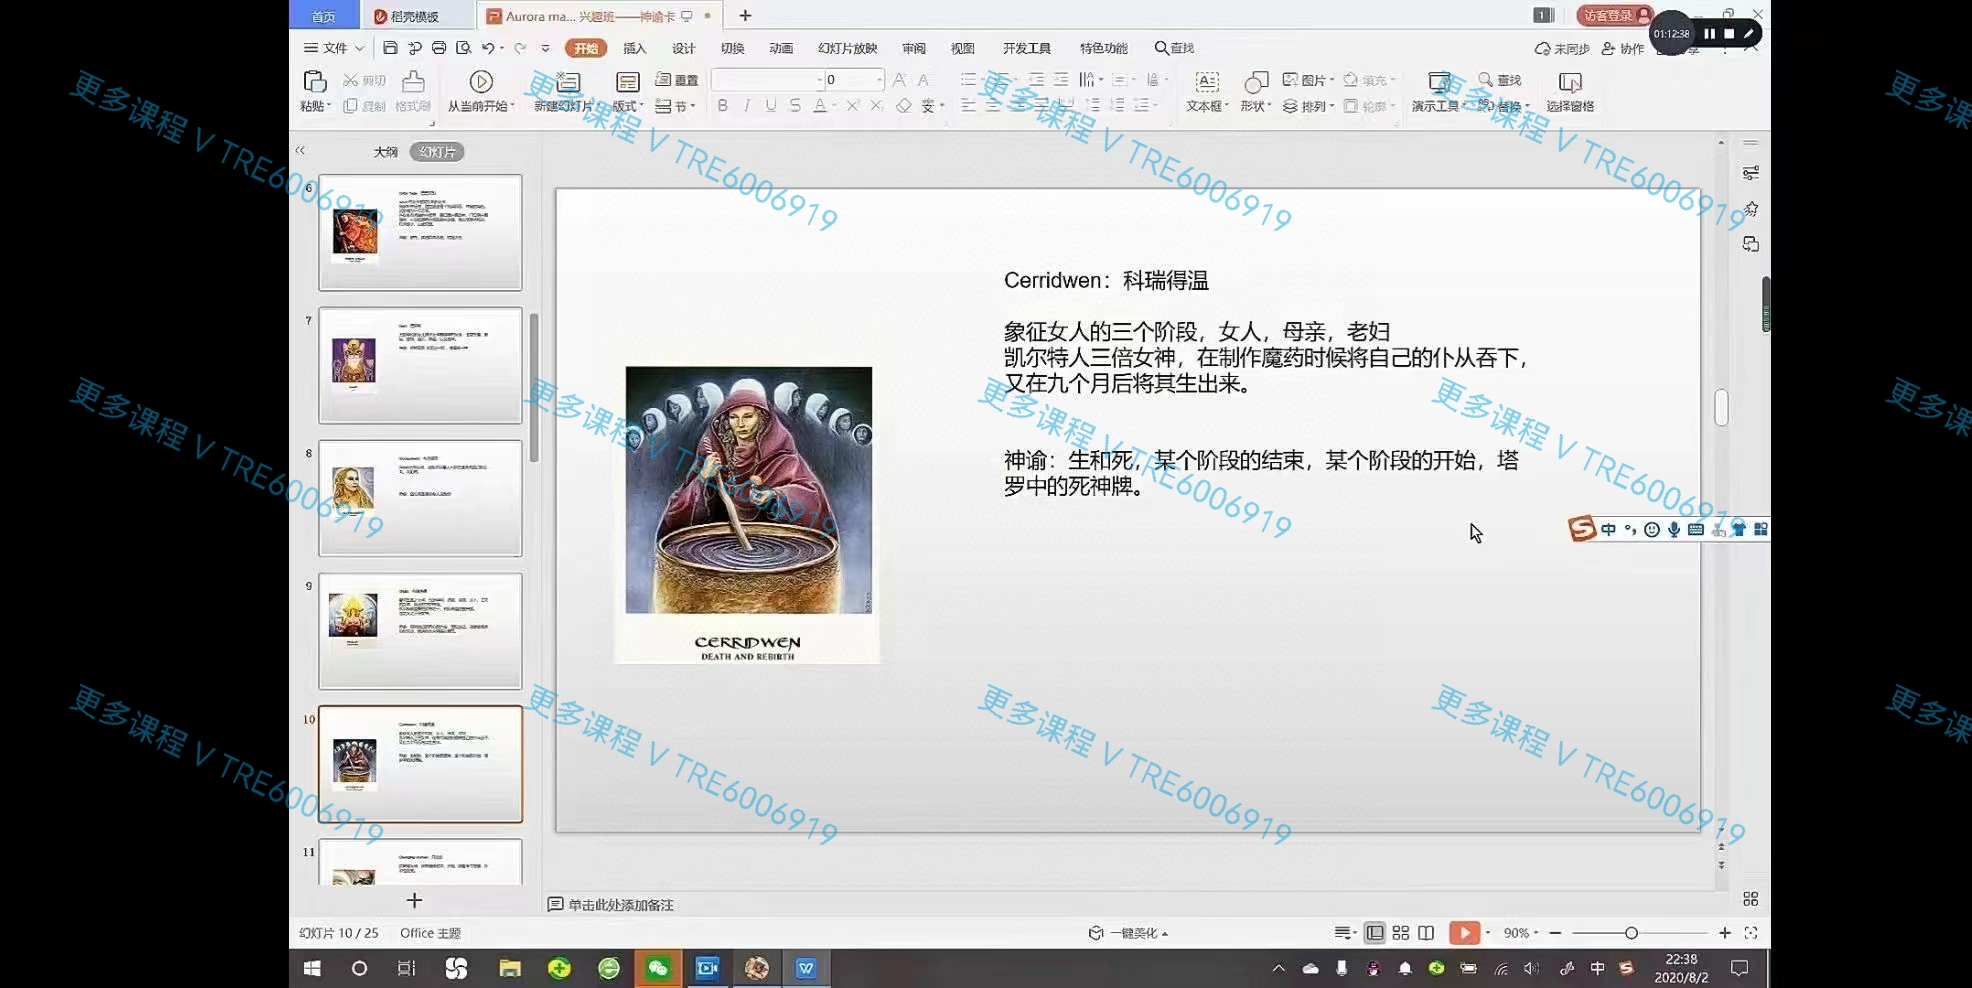Switch to the Animation (动画) tab
The width and height of the screenshot is (1972, 988).
(x=781, y=48)
